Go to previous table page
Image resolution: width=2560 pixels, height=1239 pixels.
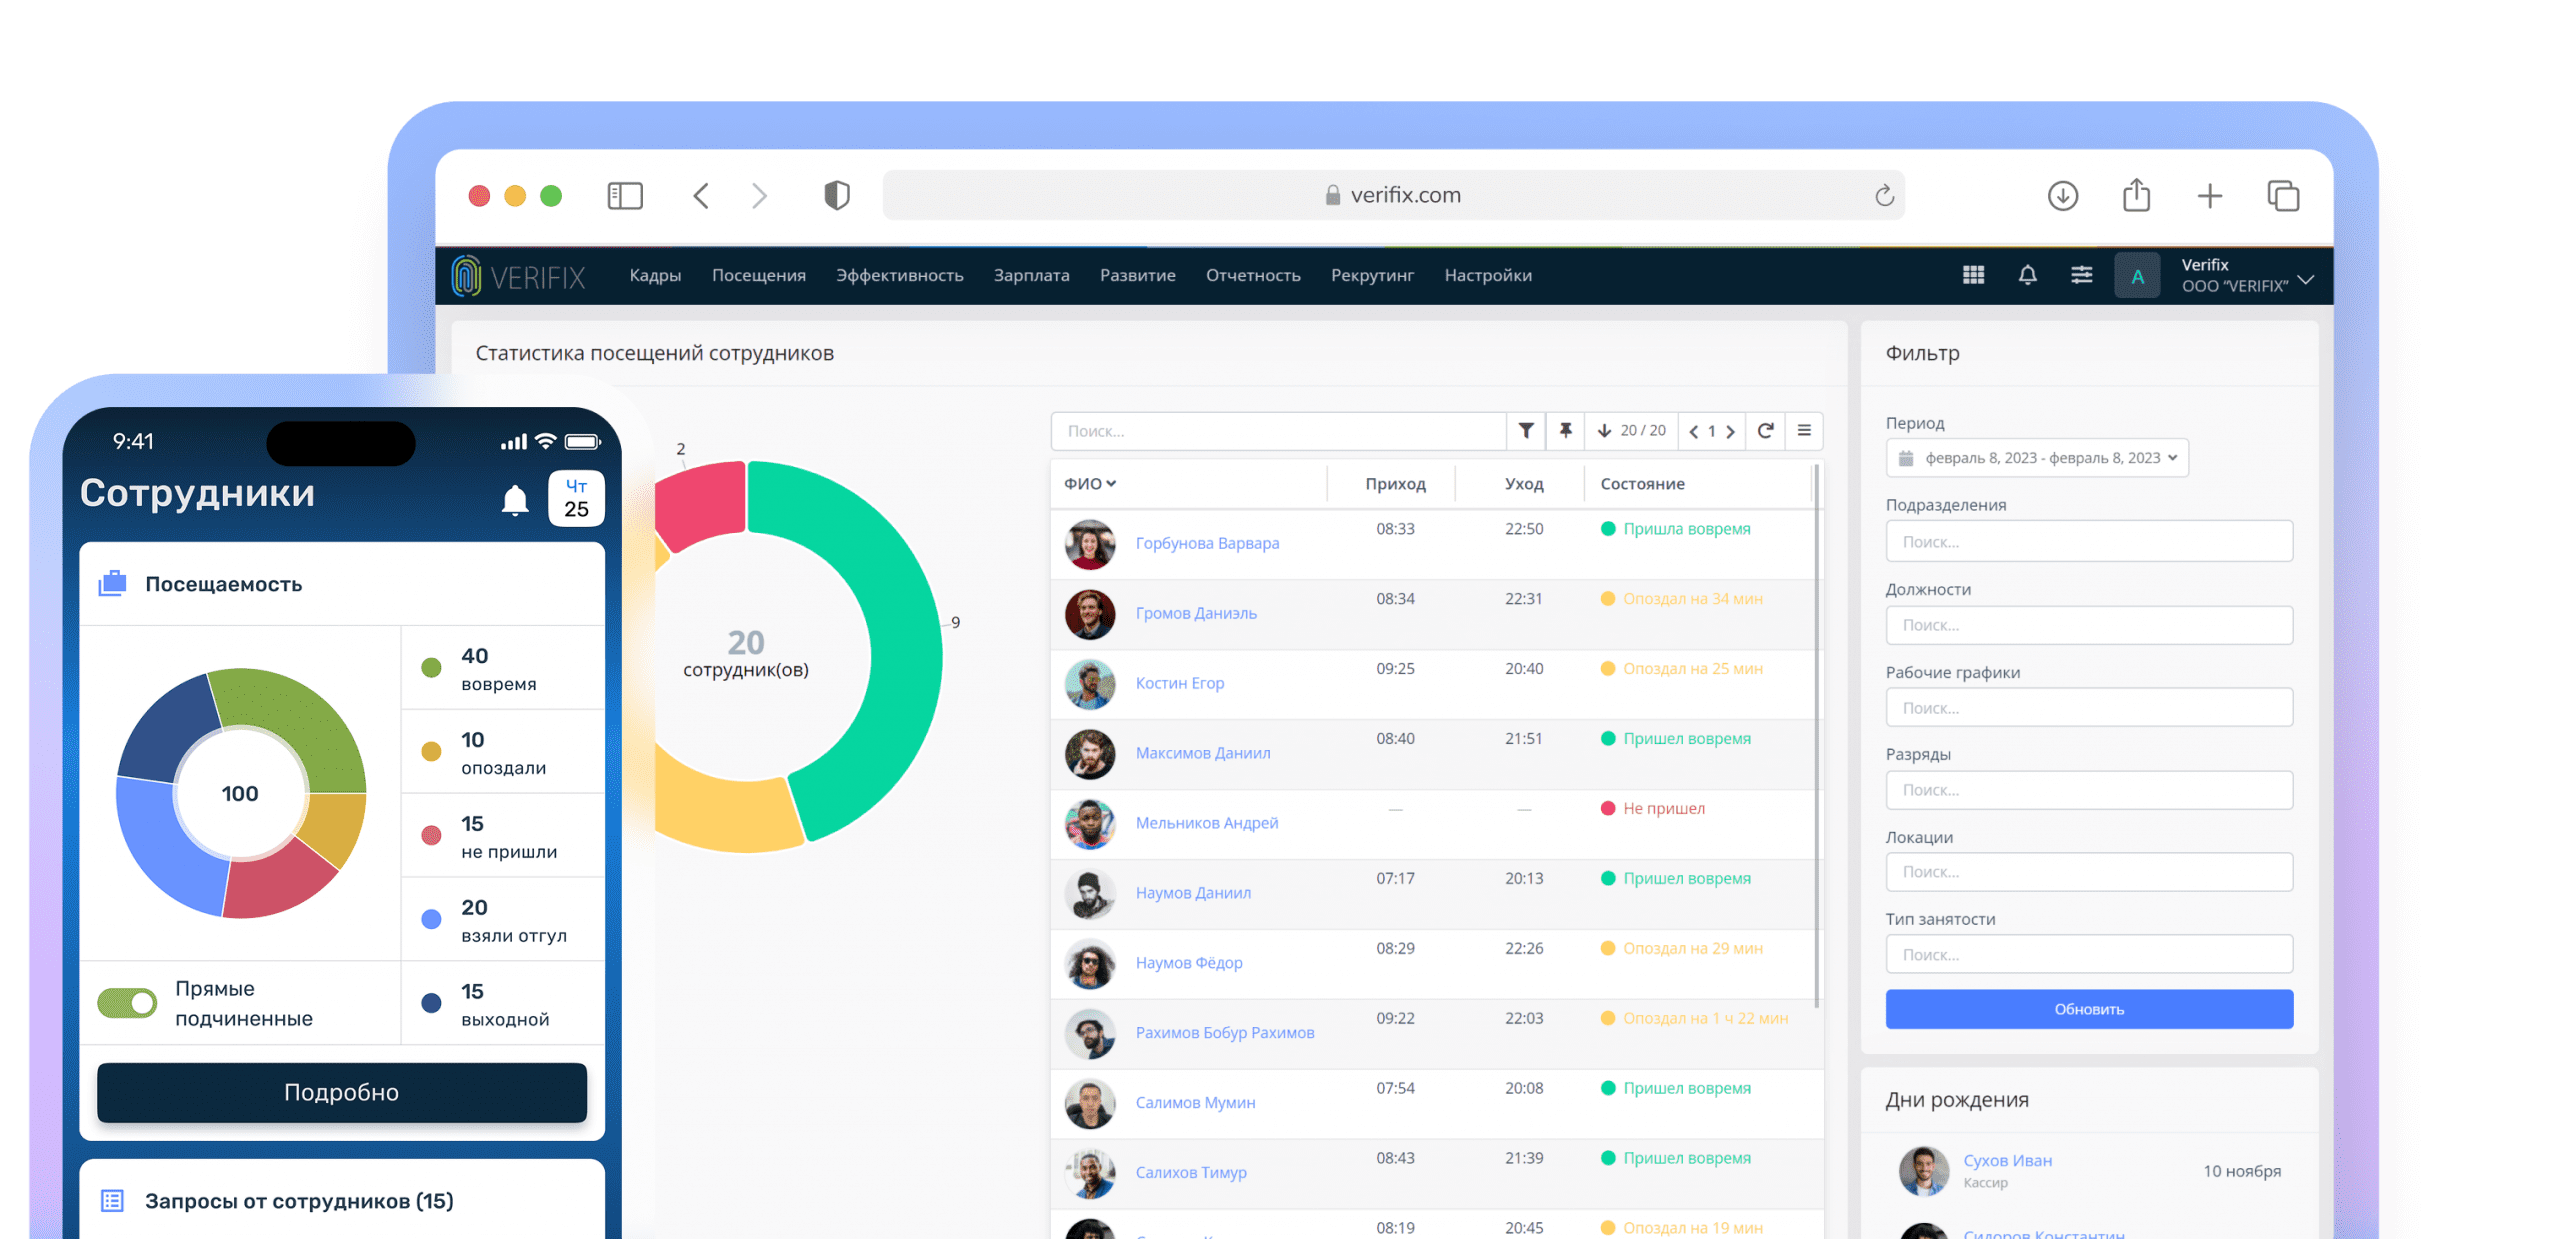click(x=1693, y=432)
